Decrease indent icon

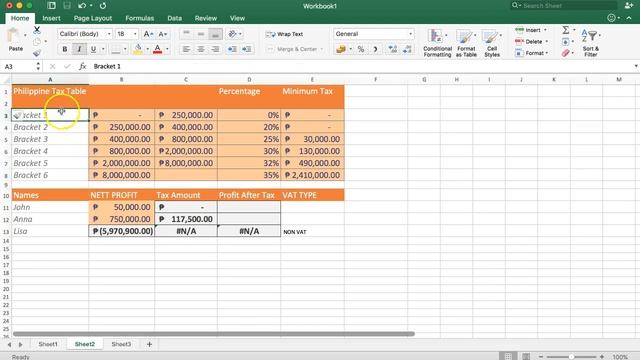pos(232,49)
